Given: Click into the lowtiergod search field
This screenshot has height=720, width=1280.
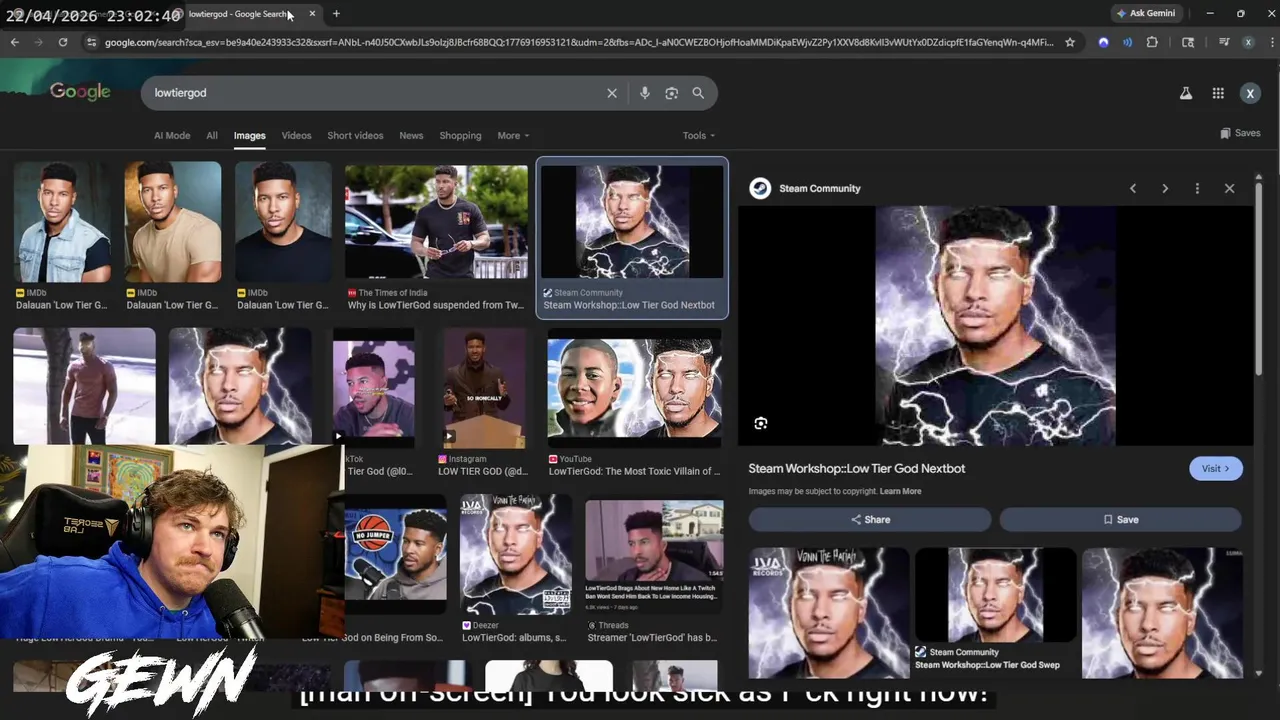Looking at the screenshot, I should pos(375,93).
